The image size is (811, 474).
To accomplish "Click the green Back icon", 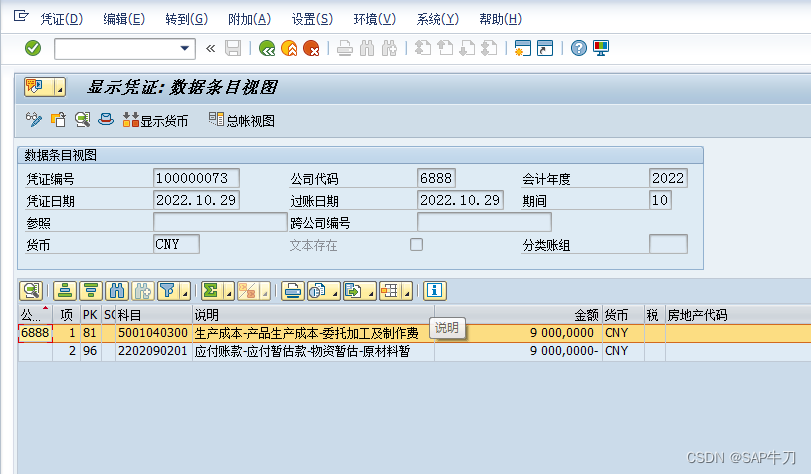I will point(267,48).
